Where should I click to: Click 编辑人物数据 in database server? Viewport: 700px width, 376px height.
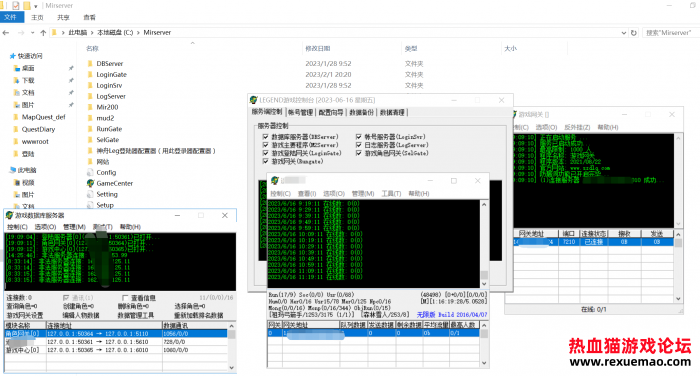click(x=81, y=315)
